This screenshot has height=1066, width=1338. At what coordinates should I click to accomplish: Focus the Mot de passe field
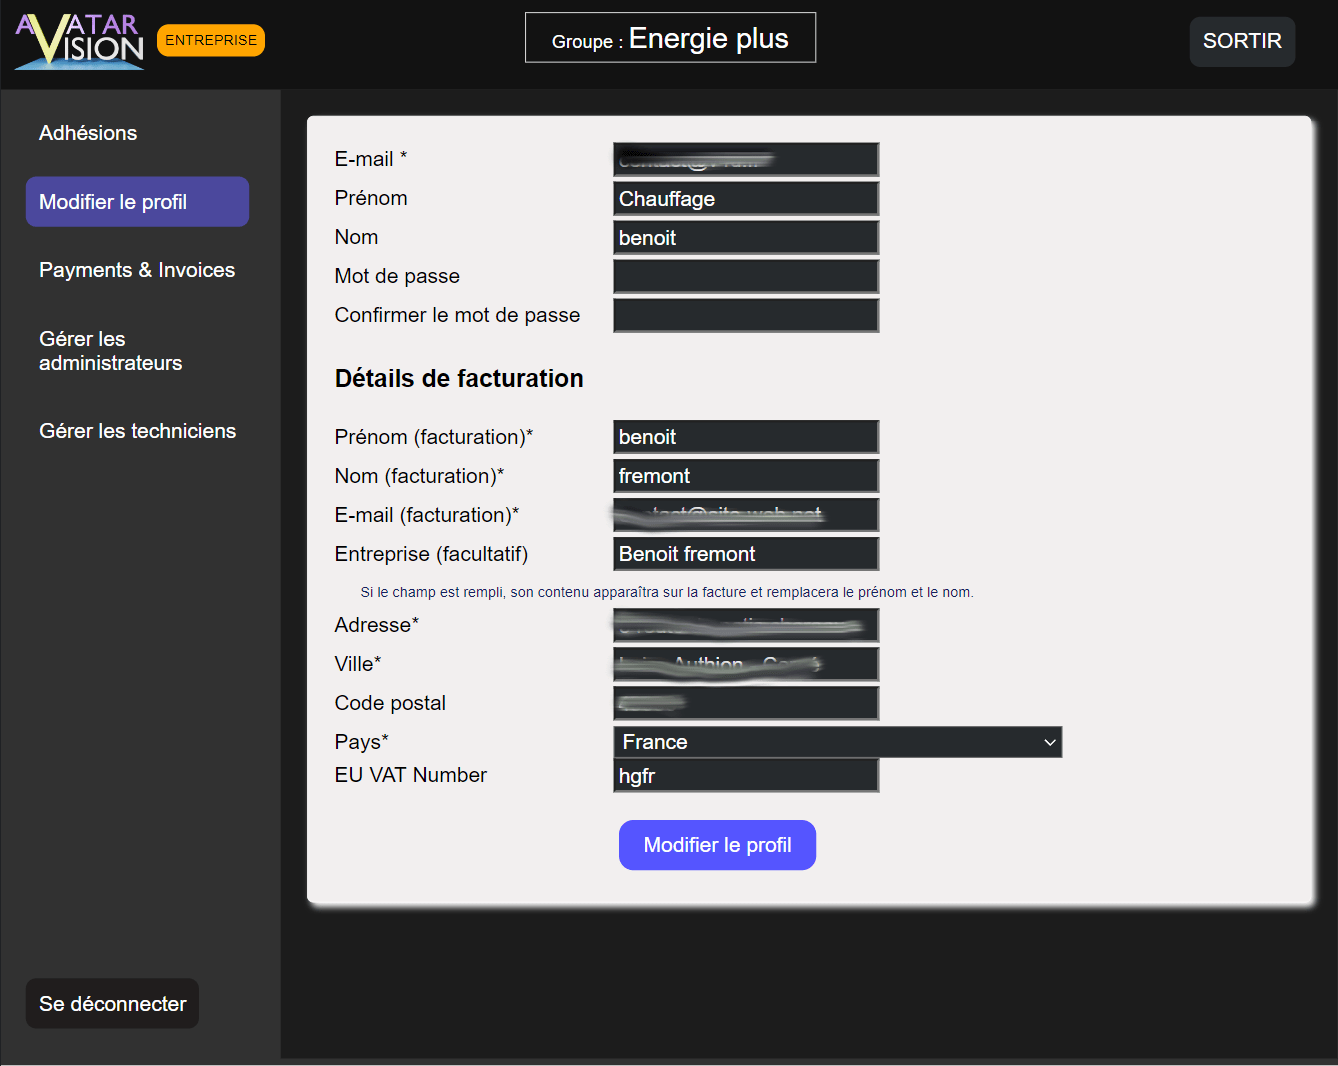click(x=746, y=276)
